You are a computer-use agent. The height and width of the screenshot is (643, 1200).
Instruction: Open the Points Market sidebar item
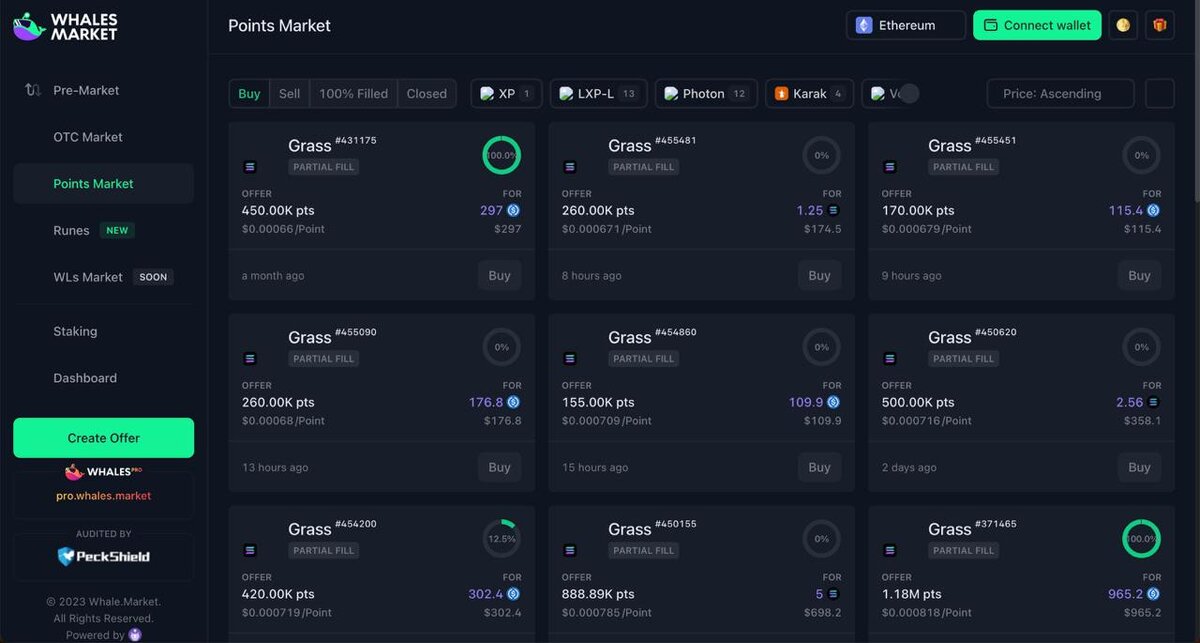(x=103, y=184)
